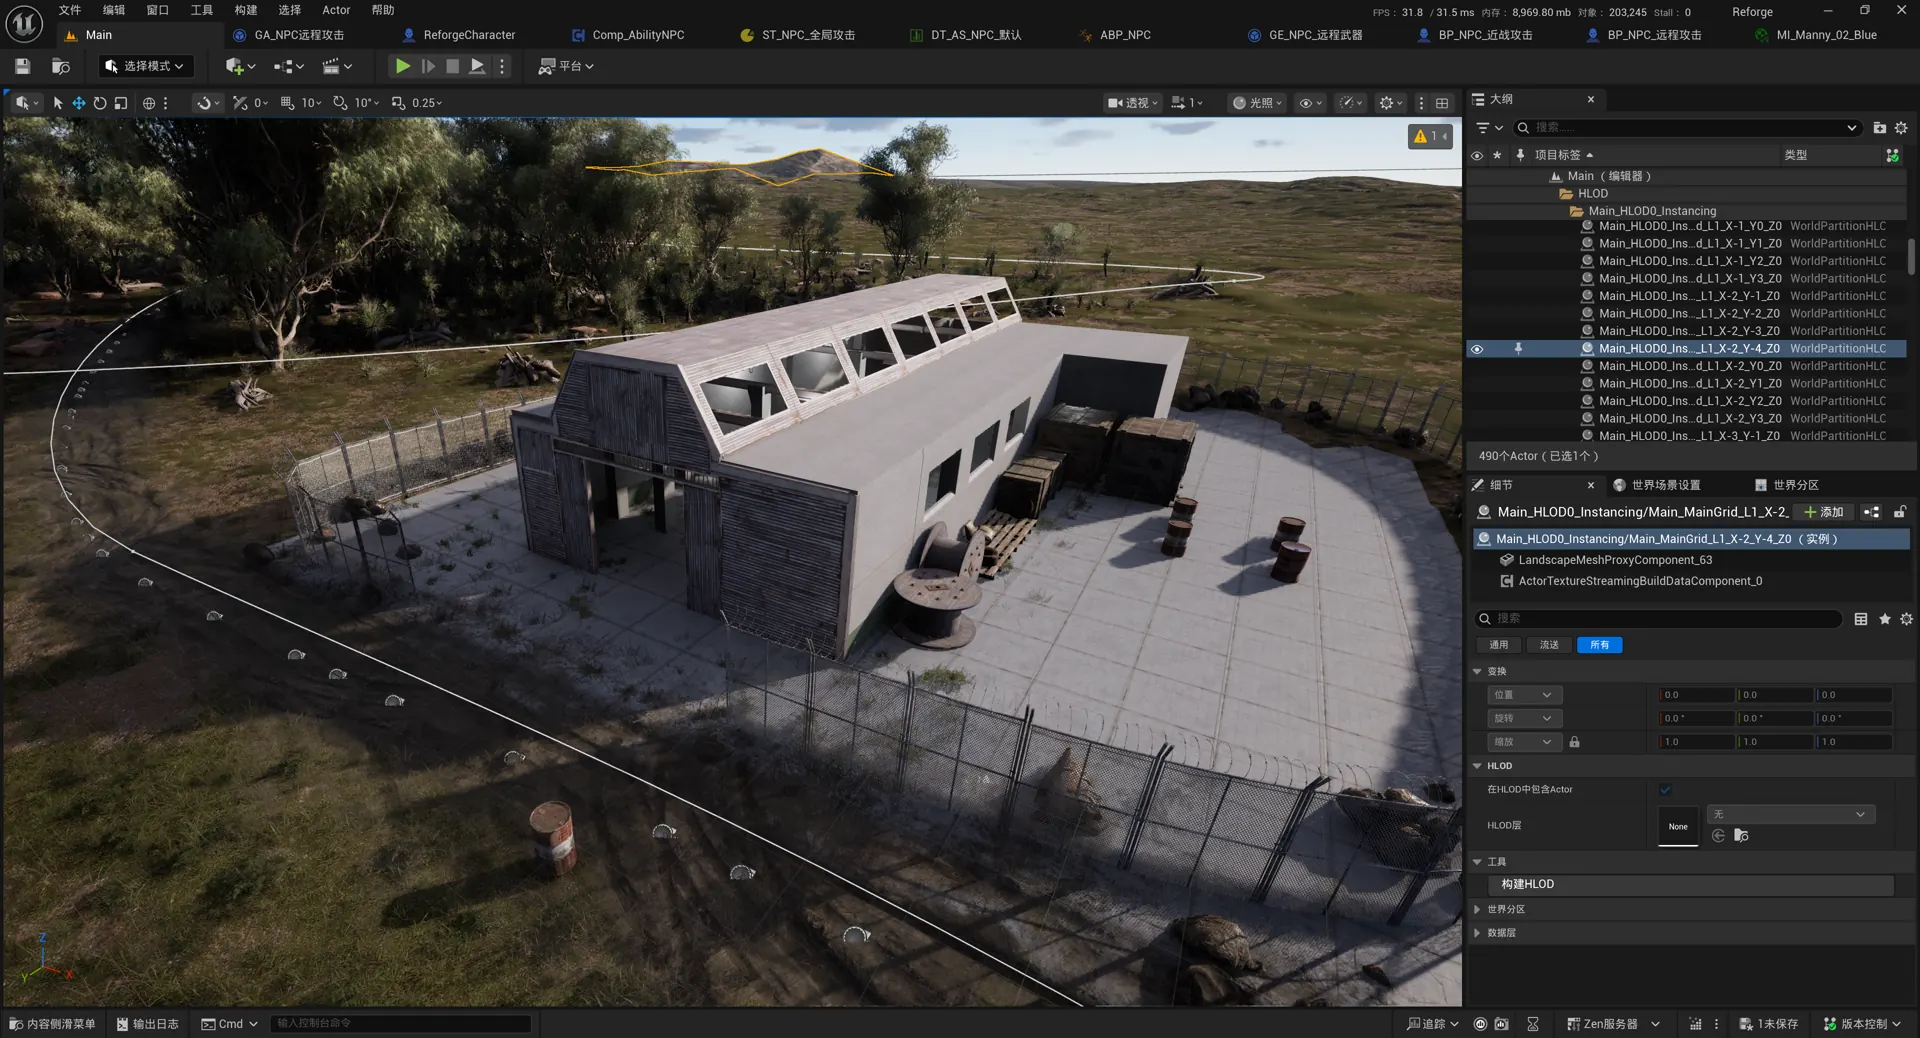Toggle visibility eye for selected L1_X-2_Y-4_Z0 row
The width and height of the screenshot is (1920, 1038).
point(1477,349)
